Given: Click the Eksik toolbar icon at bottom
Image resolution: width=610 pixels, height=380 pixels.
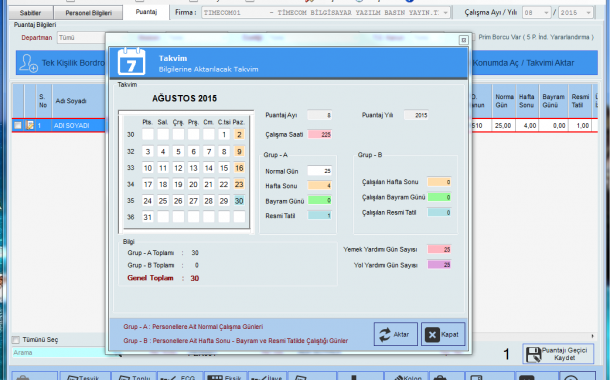Looking at the screenshot, I should (x=215, y=378).
